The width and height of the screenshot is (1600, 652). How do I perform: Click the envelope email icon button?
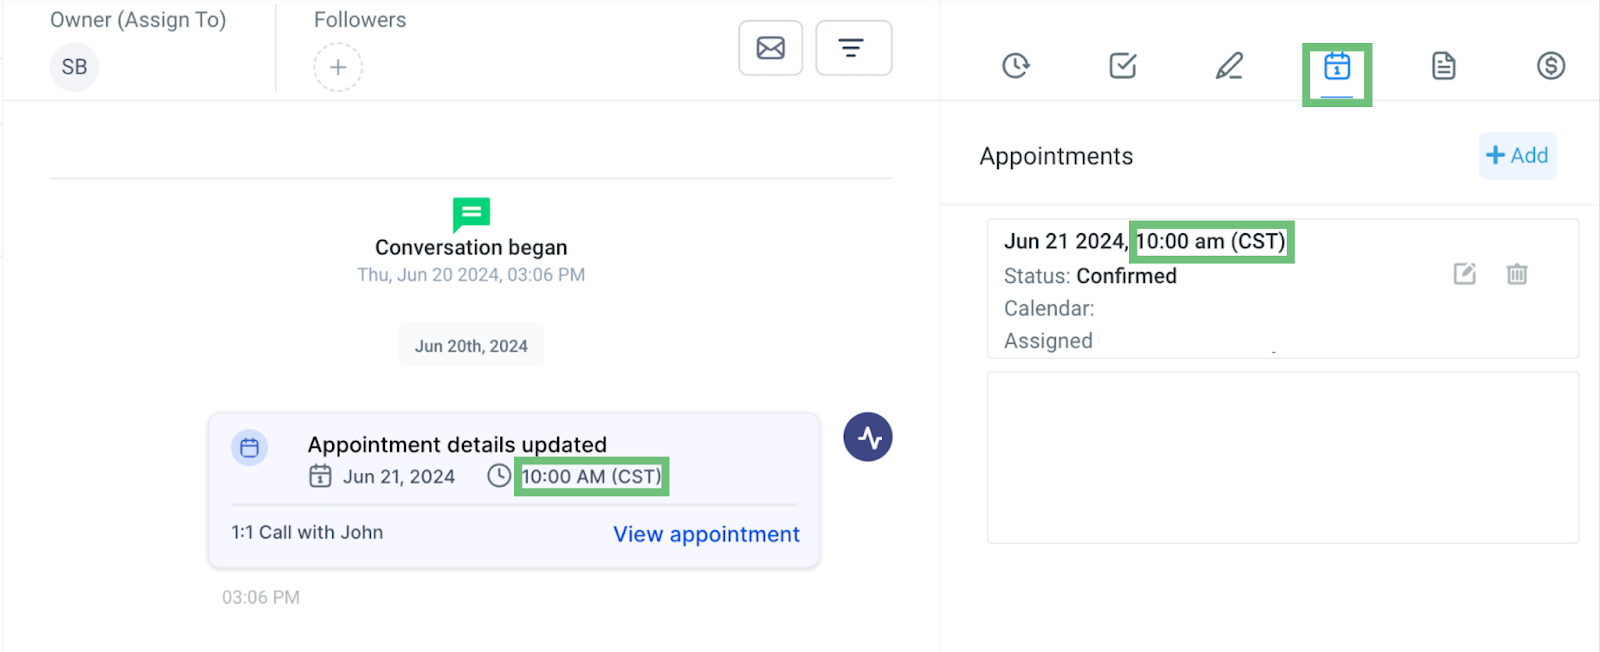click(x=771, y=48)
